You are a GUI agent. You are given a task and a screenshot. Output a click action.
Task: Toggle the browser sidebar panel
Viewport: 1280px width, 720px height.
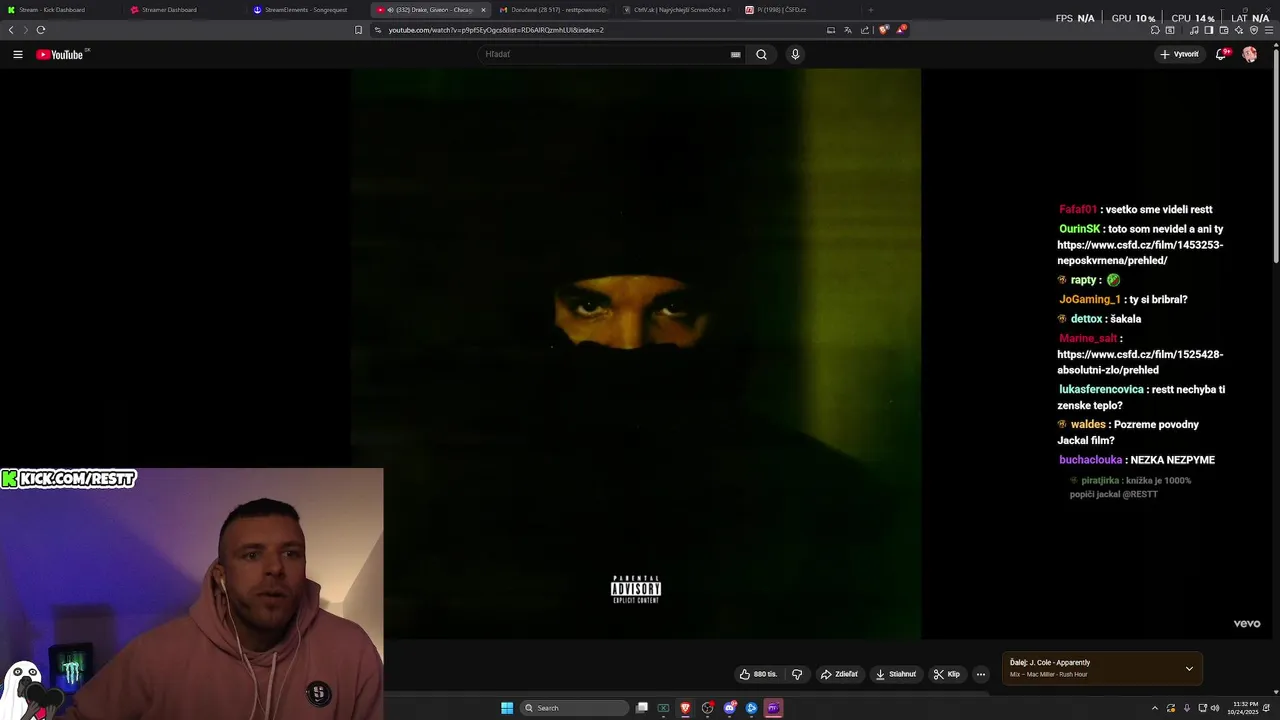1209,30
